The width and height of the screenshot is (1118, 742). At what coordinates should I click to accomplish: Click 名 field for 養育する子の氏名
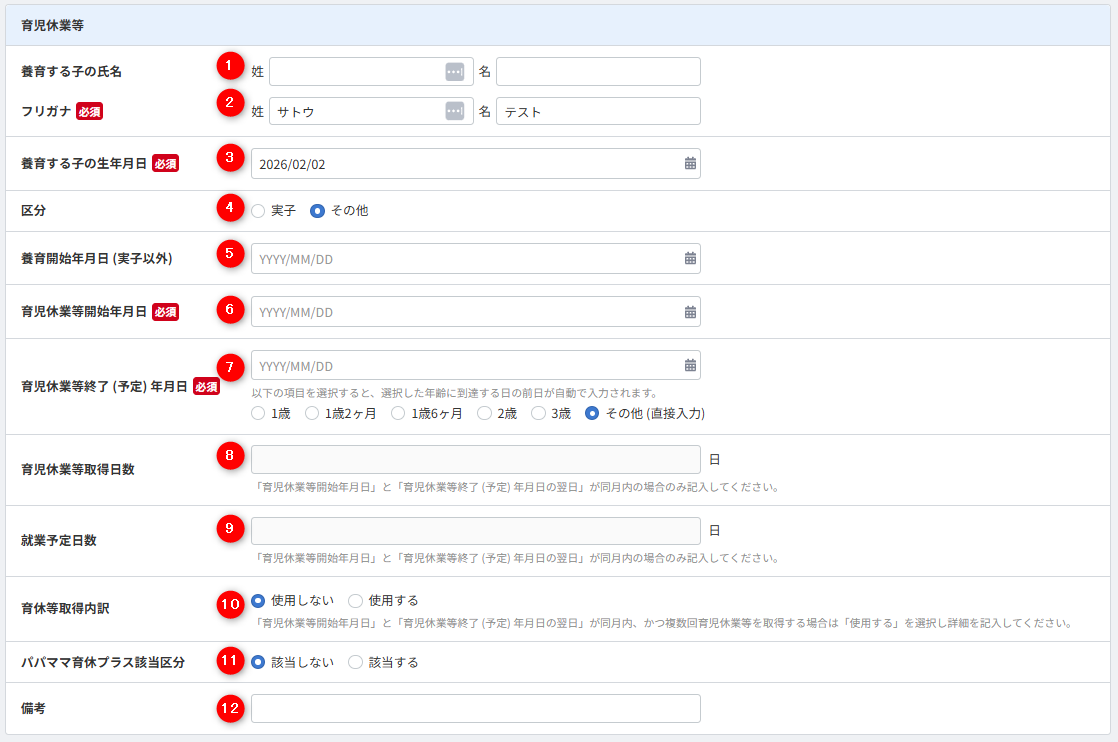(598, 72)
